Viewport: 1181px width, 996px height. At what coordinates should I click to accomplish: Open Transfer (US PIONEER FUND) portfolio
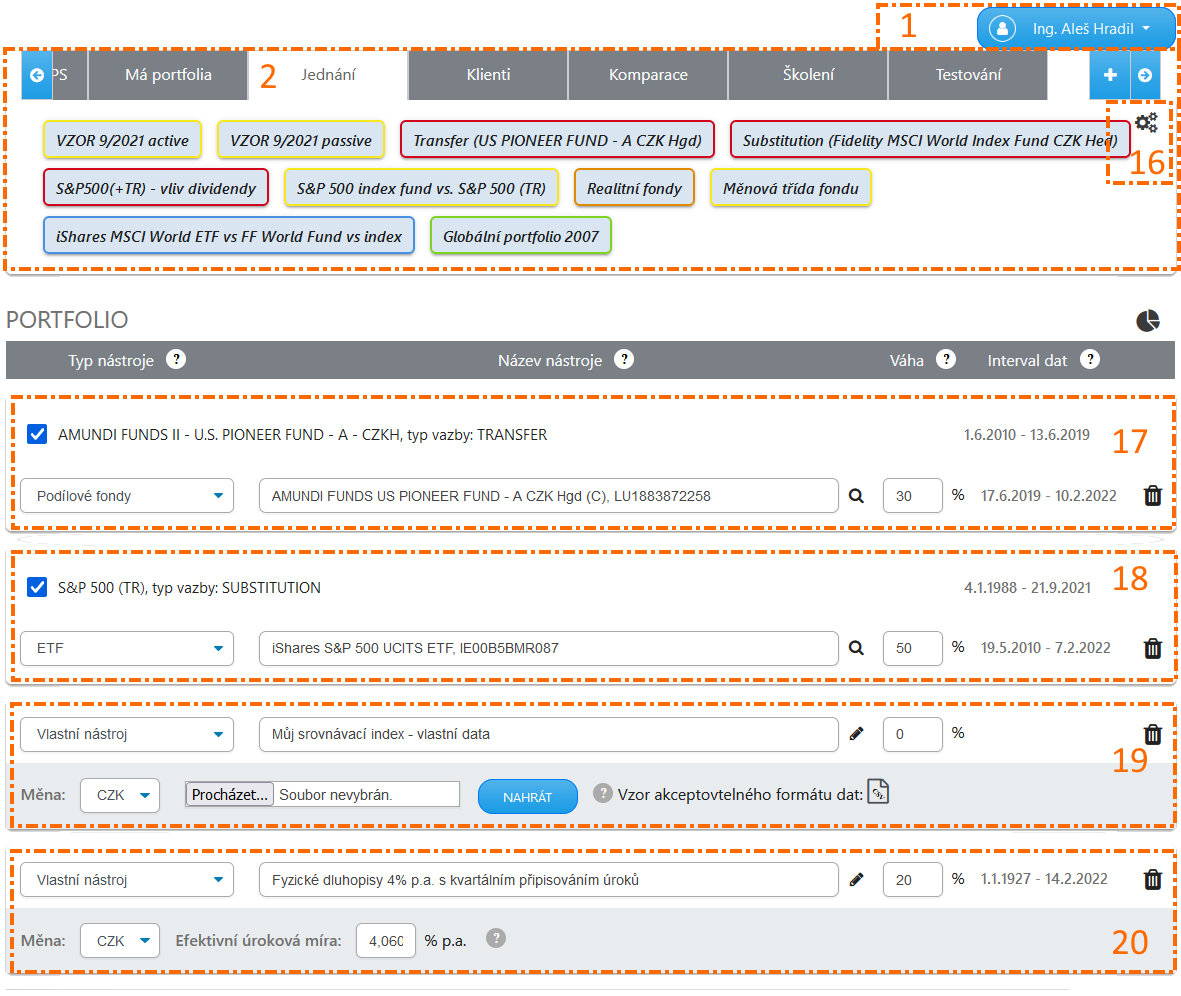(x=557, y=140)
